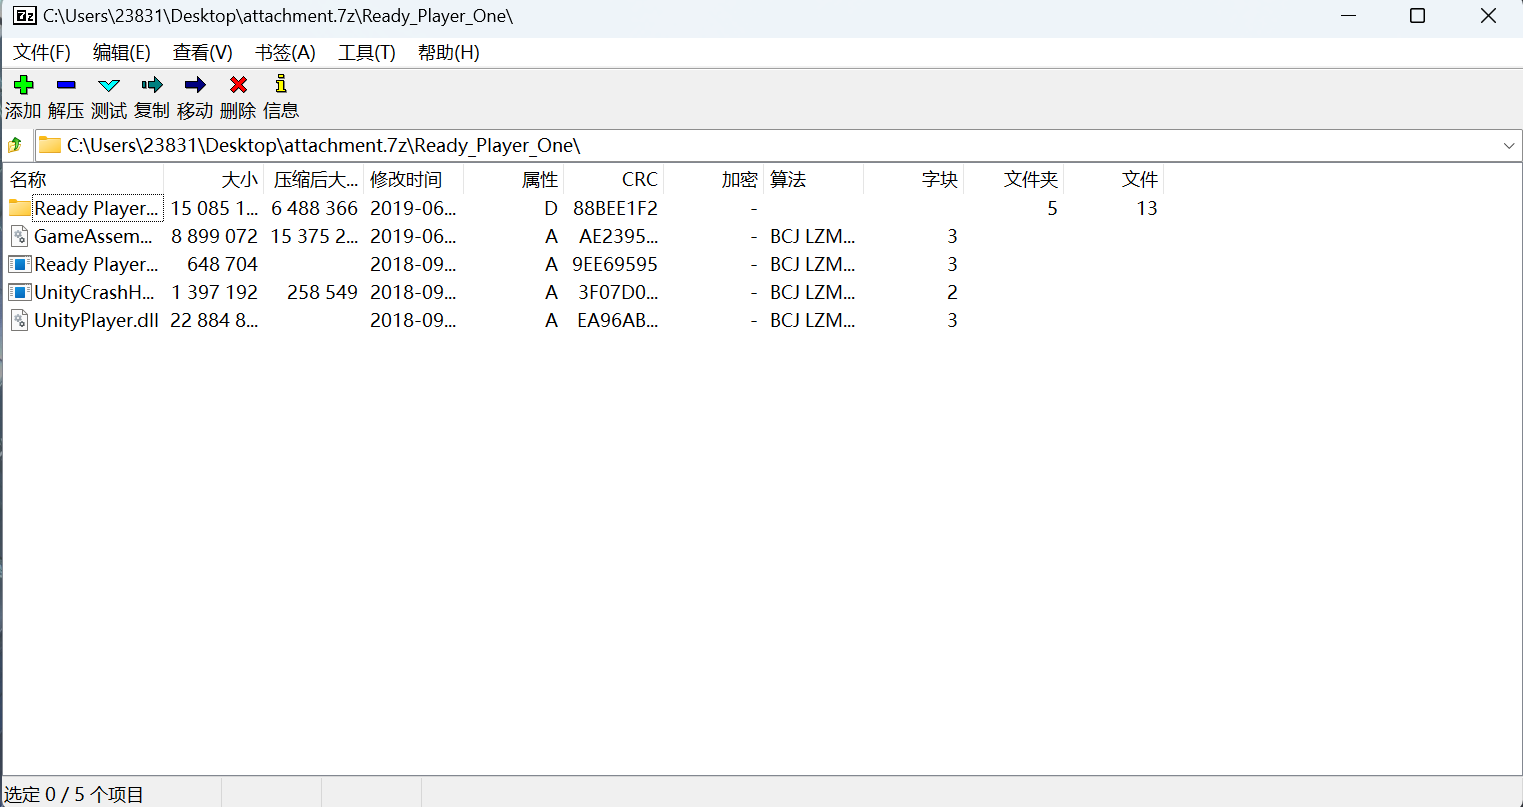Select the GameAssem... file name

[93, 236]
